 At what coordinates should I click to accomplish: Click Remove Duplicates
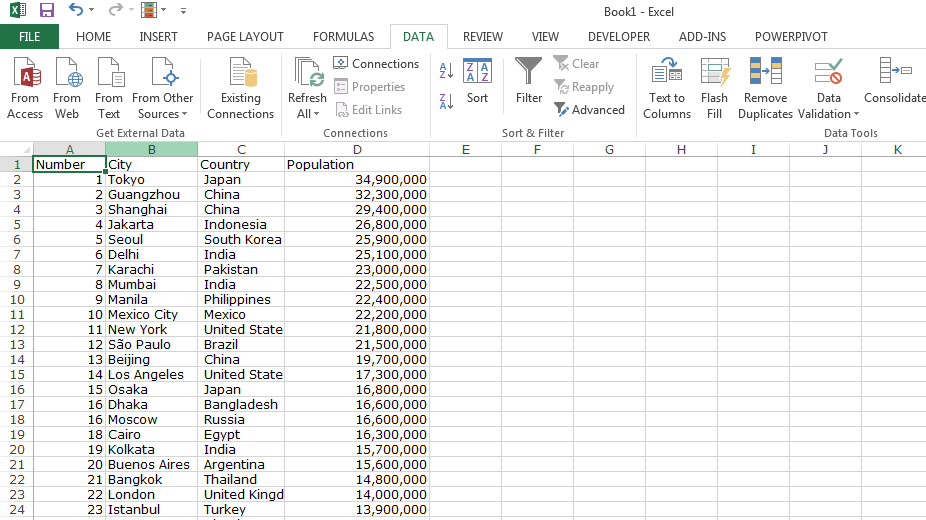pos(765,89)
